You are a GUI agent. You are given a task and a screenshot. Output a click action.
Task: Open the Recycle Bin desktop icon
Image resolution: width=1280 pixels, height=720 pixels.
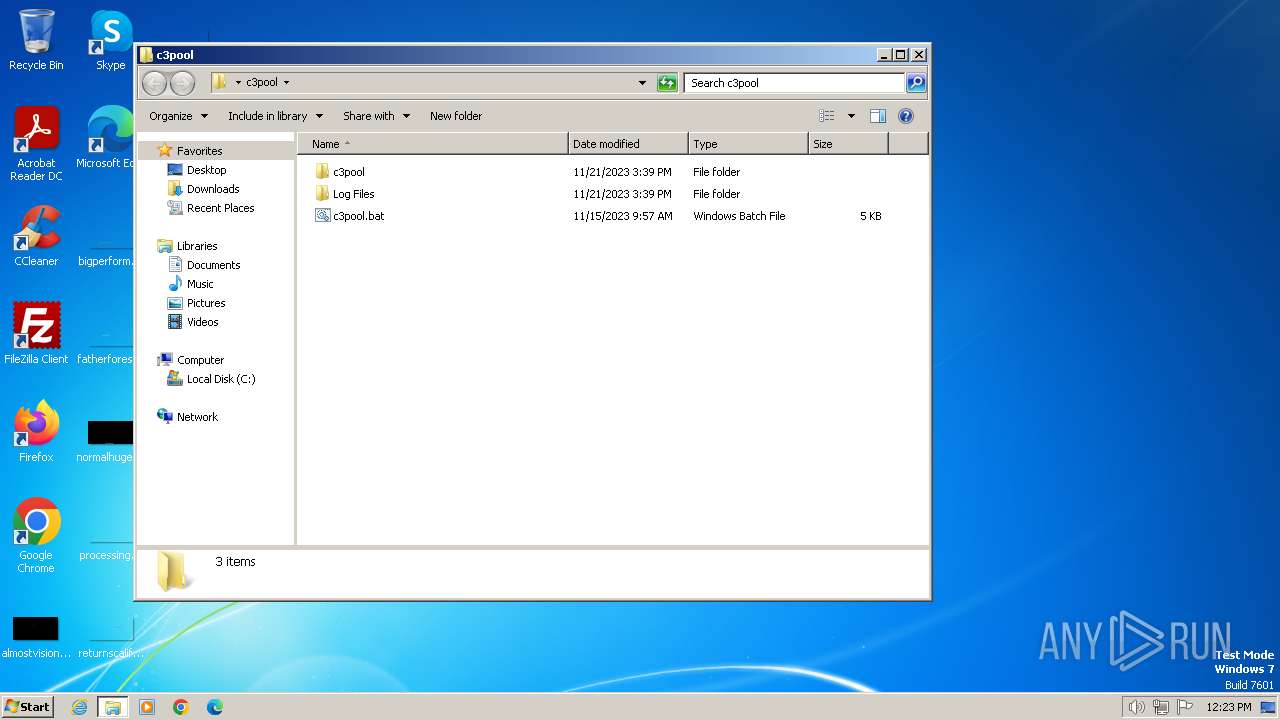[x=36, y=40]
